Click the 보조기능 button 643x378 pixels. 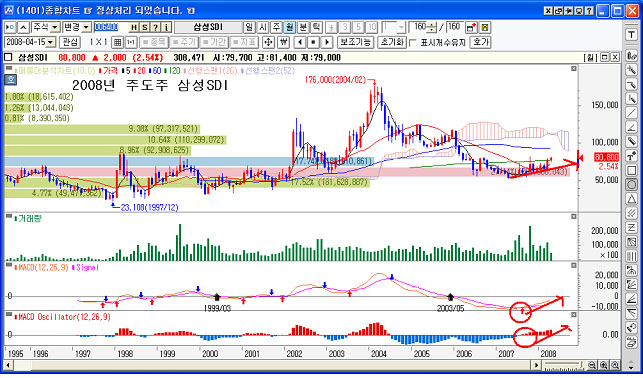pos(355,42)
